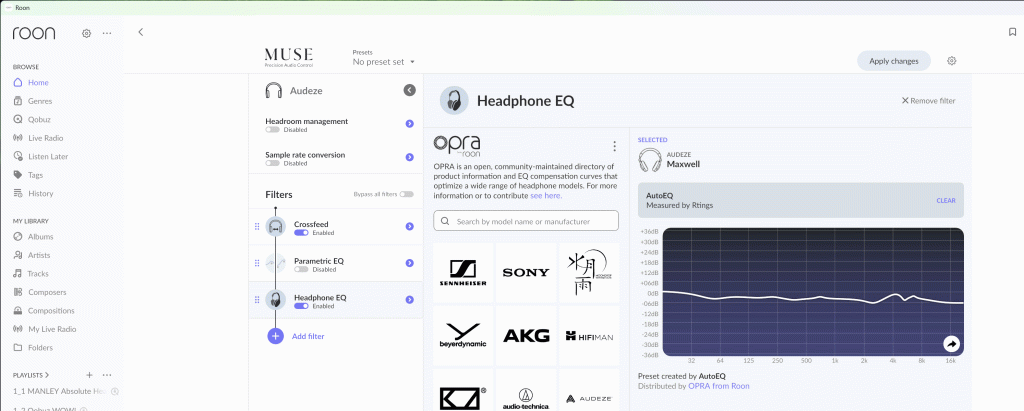Viewport: 1024px width, 411px height.
Task: Open Compositions in My Library
Action: point(51,310)
